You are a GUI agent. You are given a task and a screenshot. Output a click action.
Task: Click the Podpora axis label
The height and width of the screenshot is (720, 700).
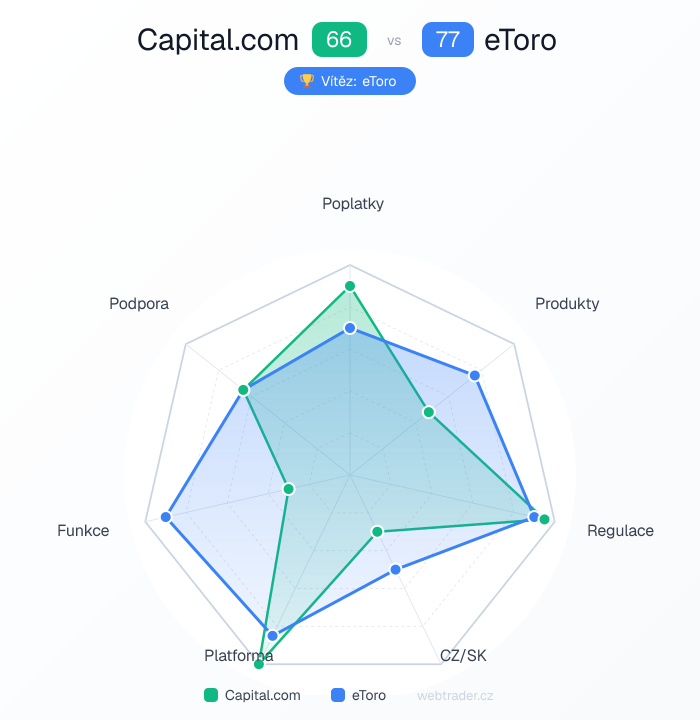coord(139,304)
